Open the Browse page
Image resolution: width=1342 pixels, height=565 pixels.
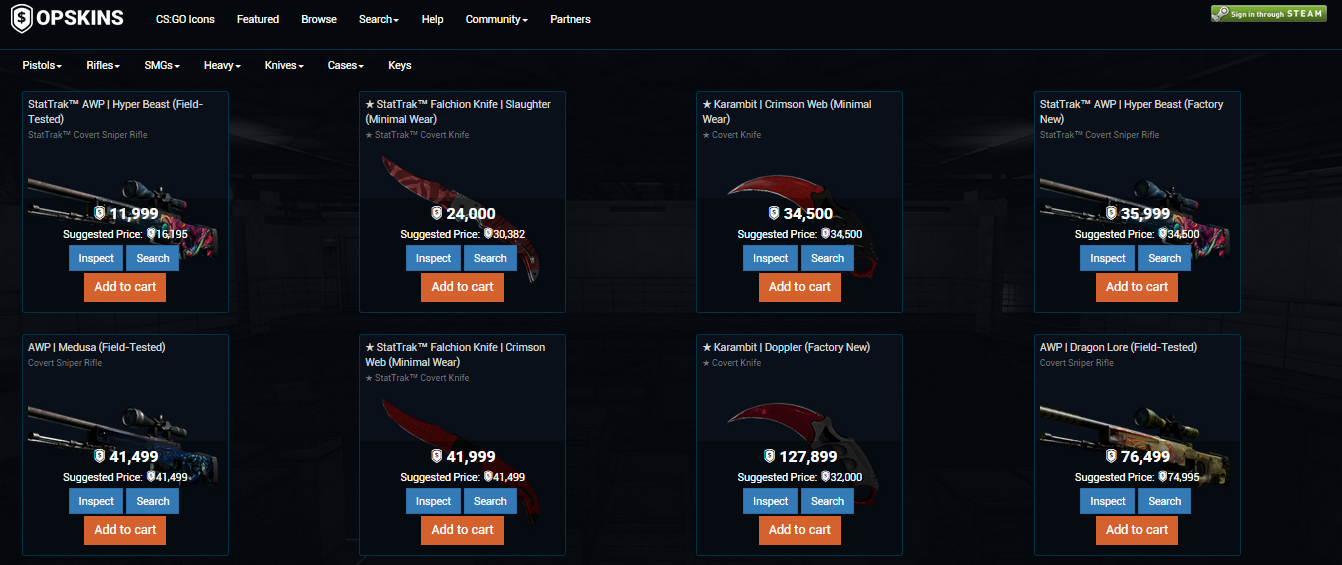coord(319,19)
